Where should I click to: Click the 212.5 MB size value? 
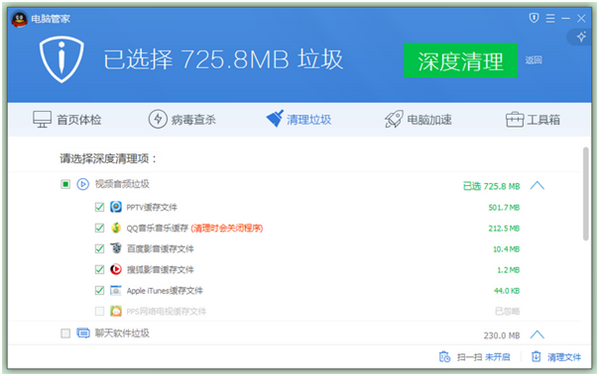(x=504, y=228)
